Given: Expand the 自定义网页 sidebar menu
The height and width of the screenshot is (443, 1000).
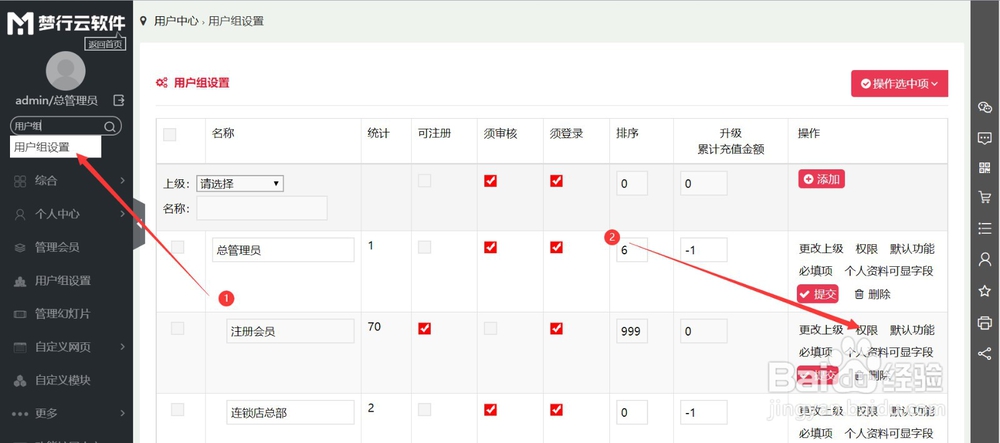Looking at the screenshot, I should [x=66, y=347].
